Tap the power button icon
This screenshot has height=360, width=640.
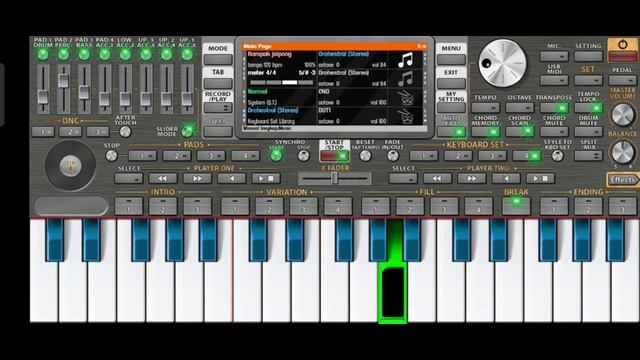[x=622, y=44]
